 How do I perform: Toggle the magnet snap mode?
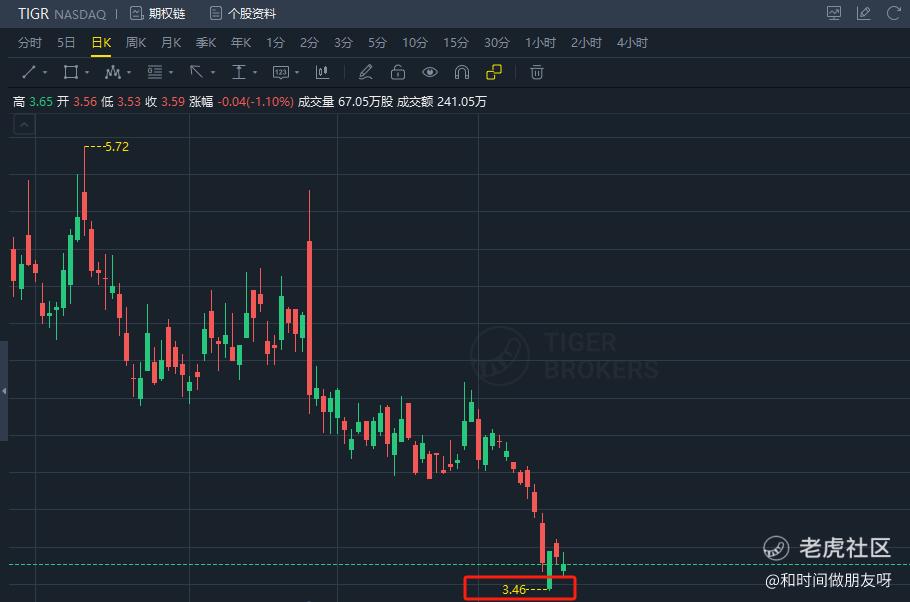[462, 73]
